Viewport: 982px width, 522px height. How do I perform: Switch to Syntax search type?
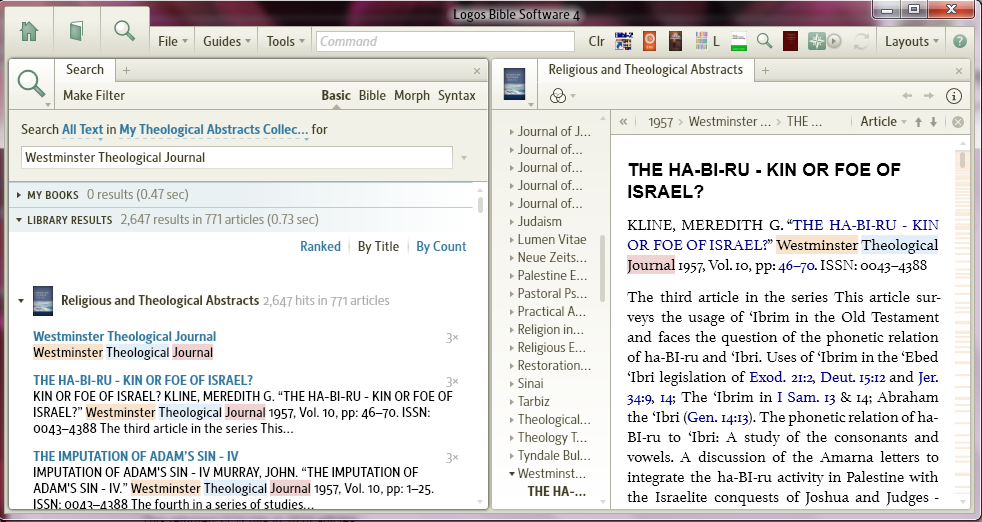pyautogui.click(x=457, y=95)
